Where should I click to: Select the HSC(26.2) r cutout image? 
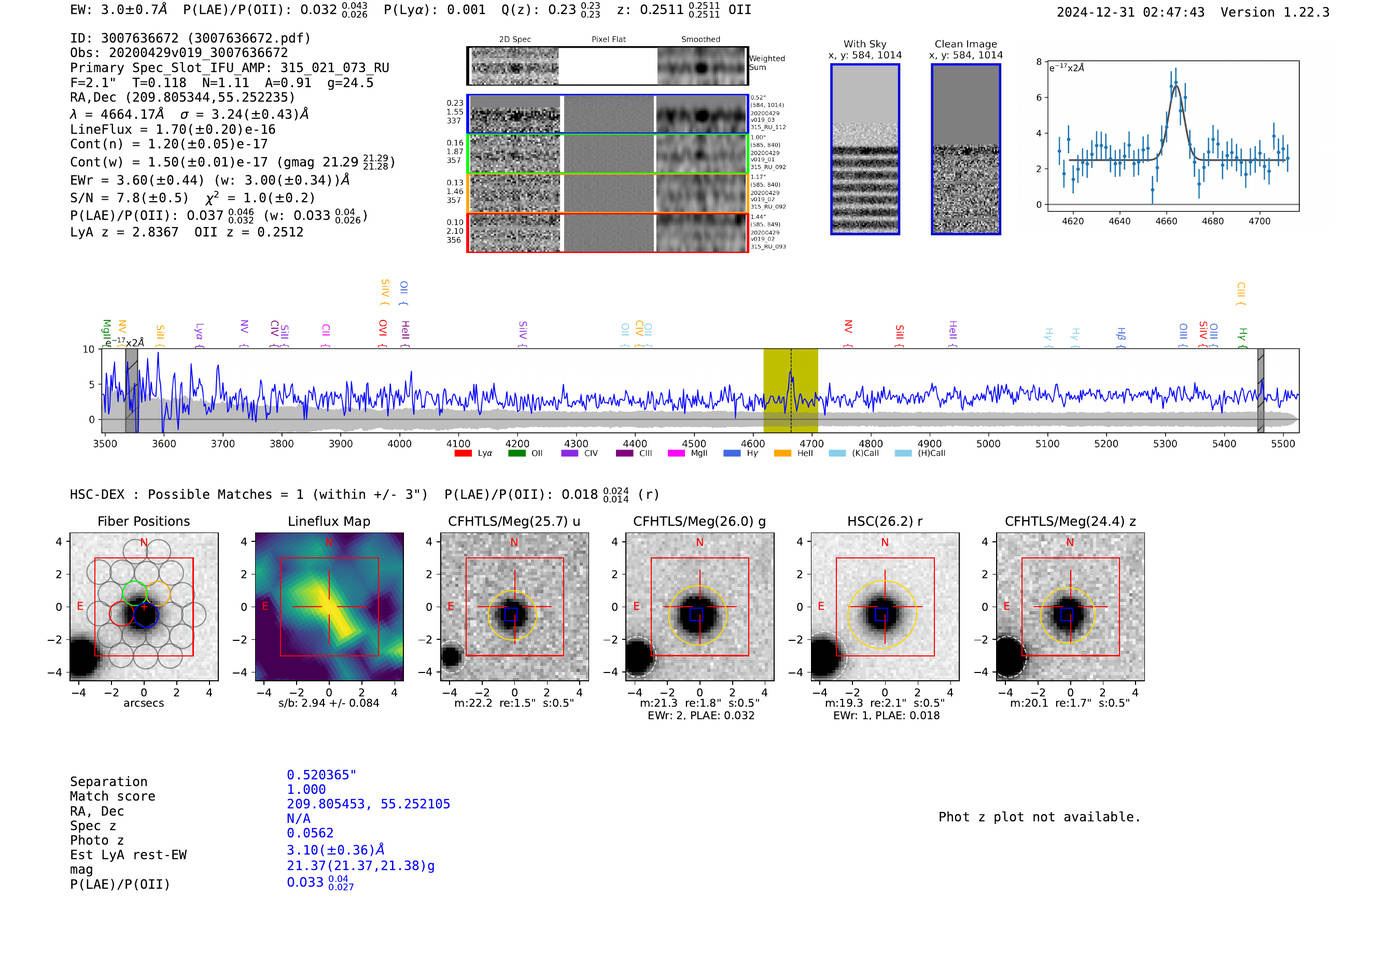pos(884,607)
